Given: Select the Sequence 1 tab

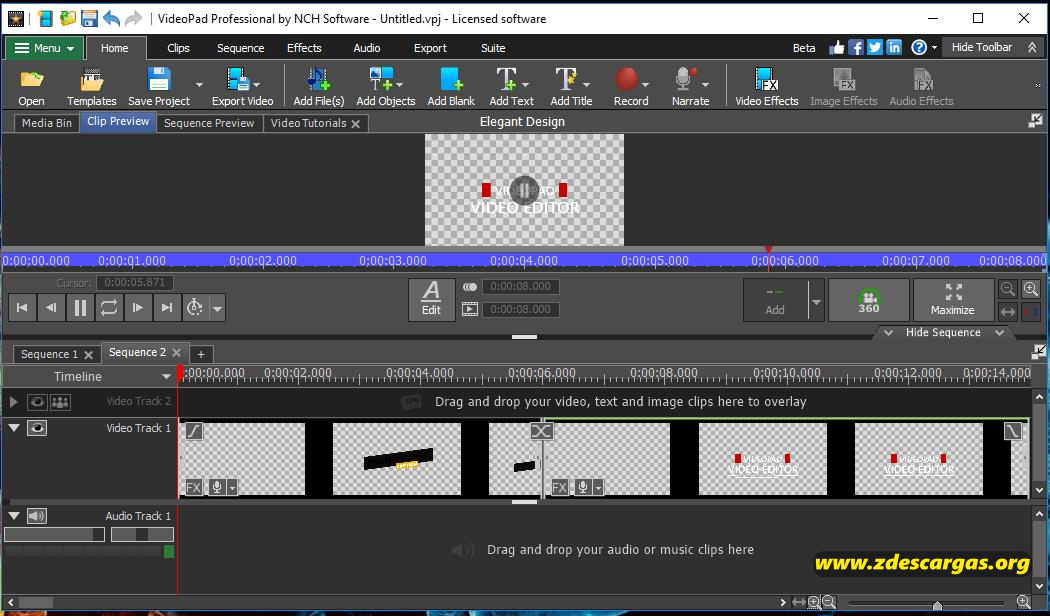Looking at the screenshot, I should tap(49, 354).
